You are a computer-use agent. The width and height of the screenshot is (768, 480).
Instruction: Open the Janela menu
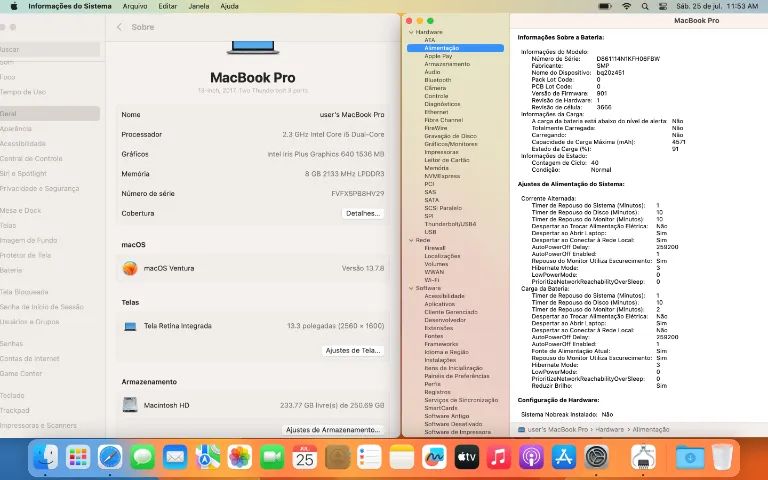[199, 6]
